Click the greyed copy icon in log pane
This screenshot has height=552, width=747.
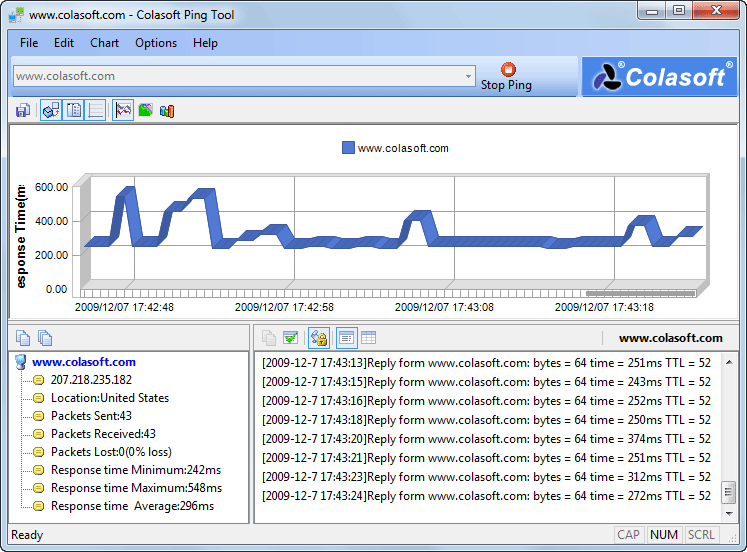point(269,338)
